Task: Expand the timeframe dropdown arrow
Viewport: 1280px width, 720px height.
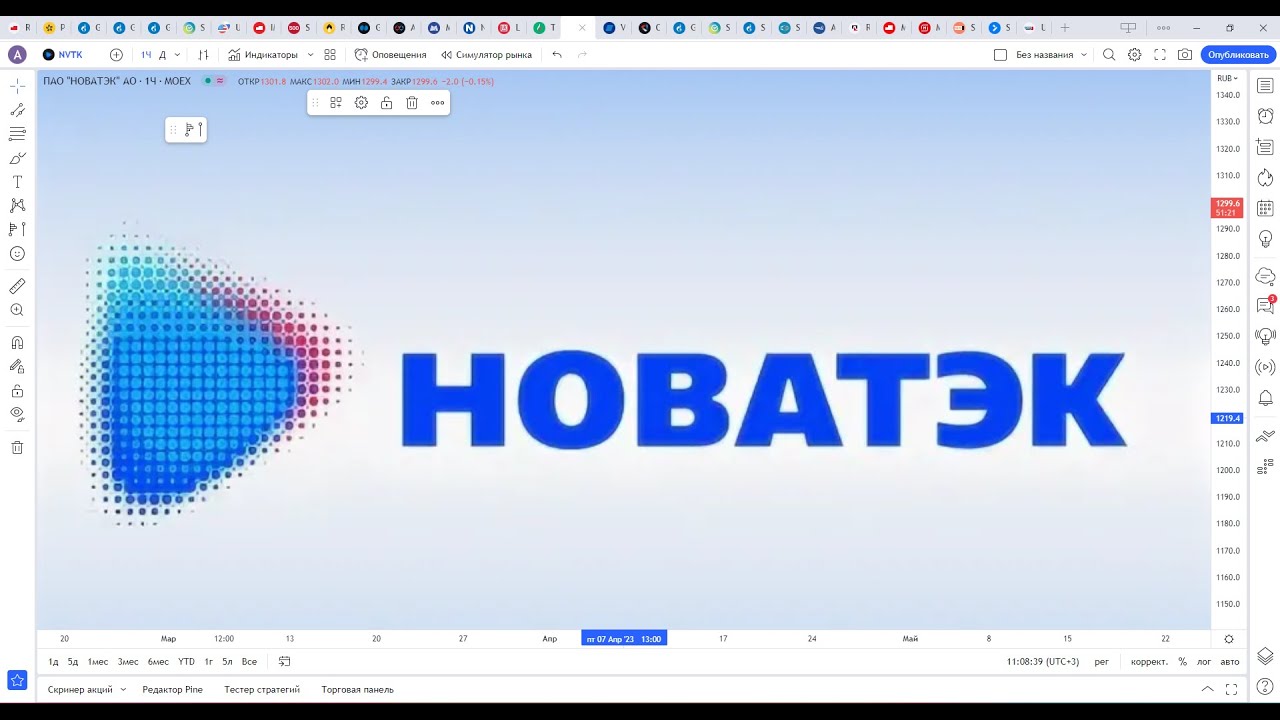Action: tap(178, 55)
